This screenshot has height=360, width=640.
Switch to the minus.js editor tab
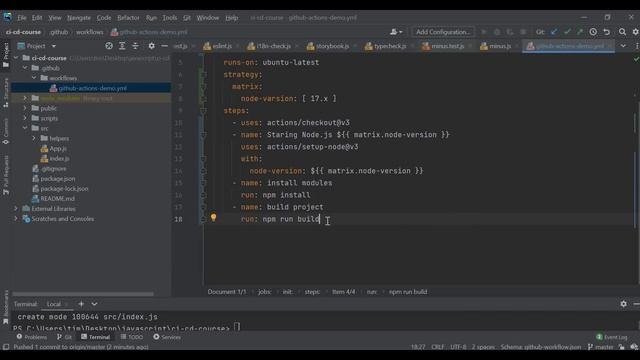(x=496, y=46)
